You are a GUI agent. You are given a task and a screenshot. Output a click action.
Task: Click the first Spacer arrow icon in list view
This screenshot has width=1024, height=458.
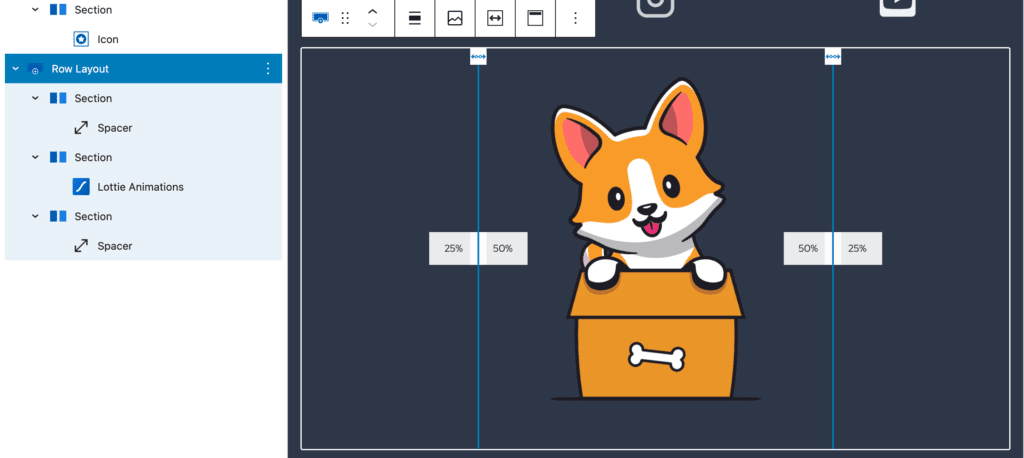click(x=81, y=128)
